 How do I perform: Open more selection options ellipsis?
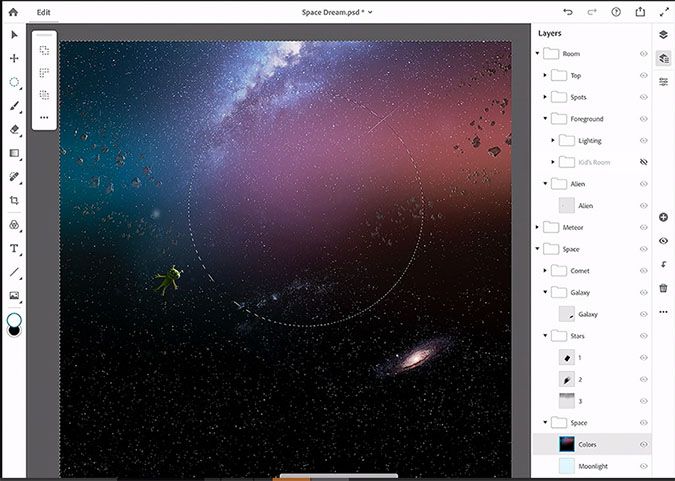pos(44,117)
